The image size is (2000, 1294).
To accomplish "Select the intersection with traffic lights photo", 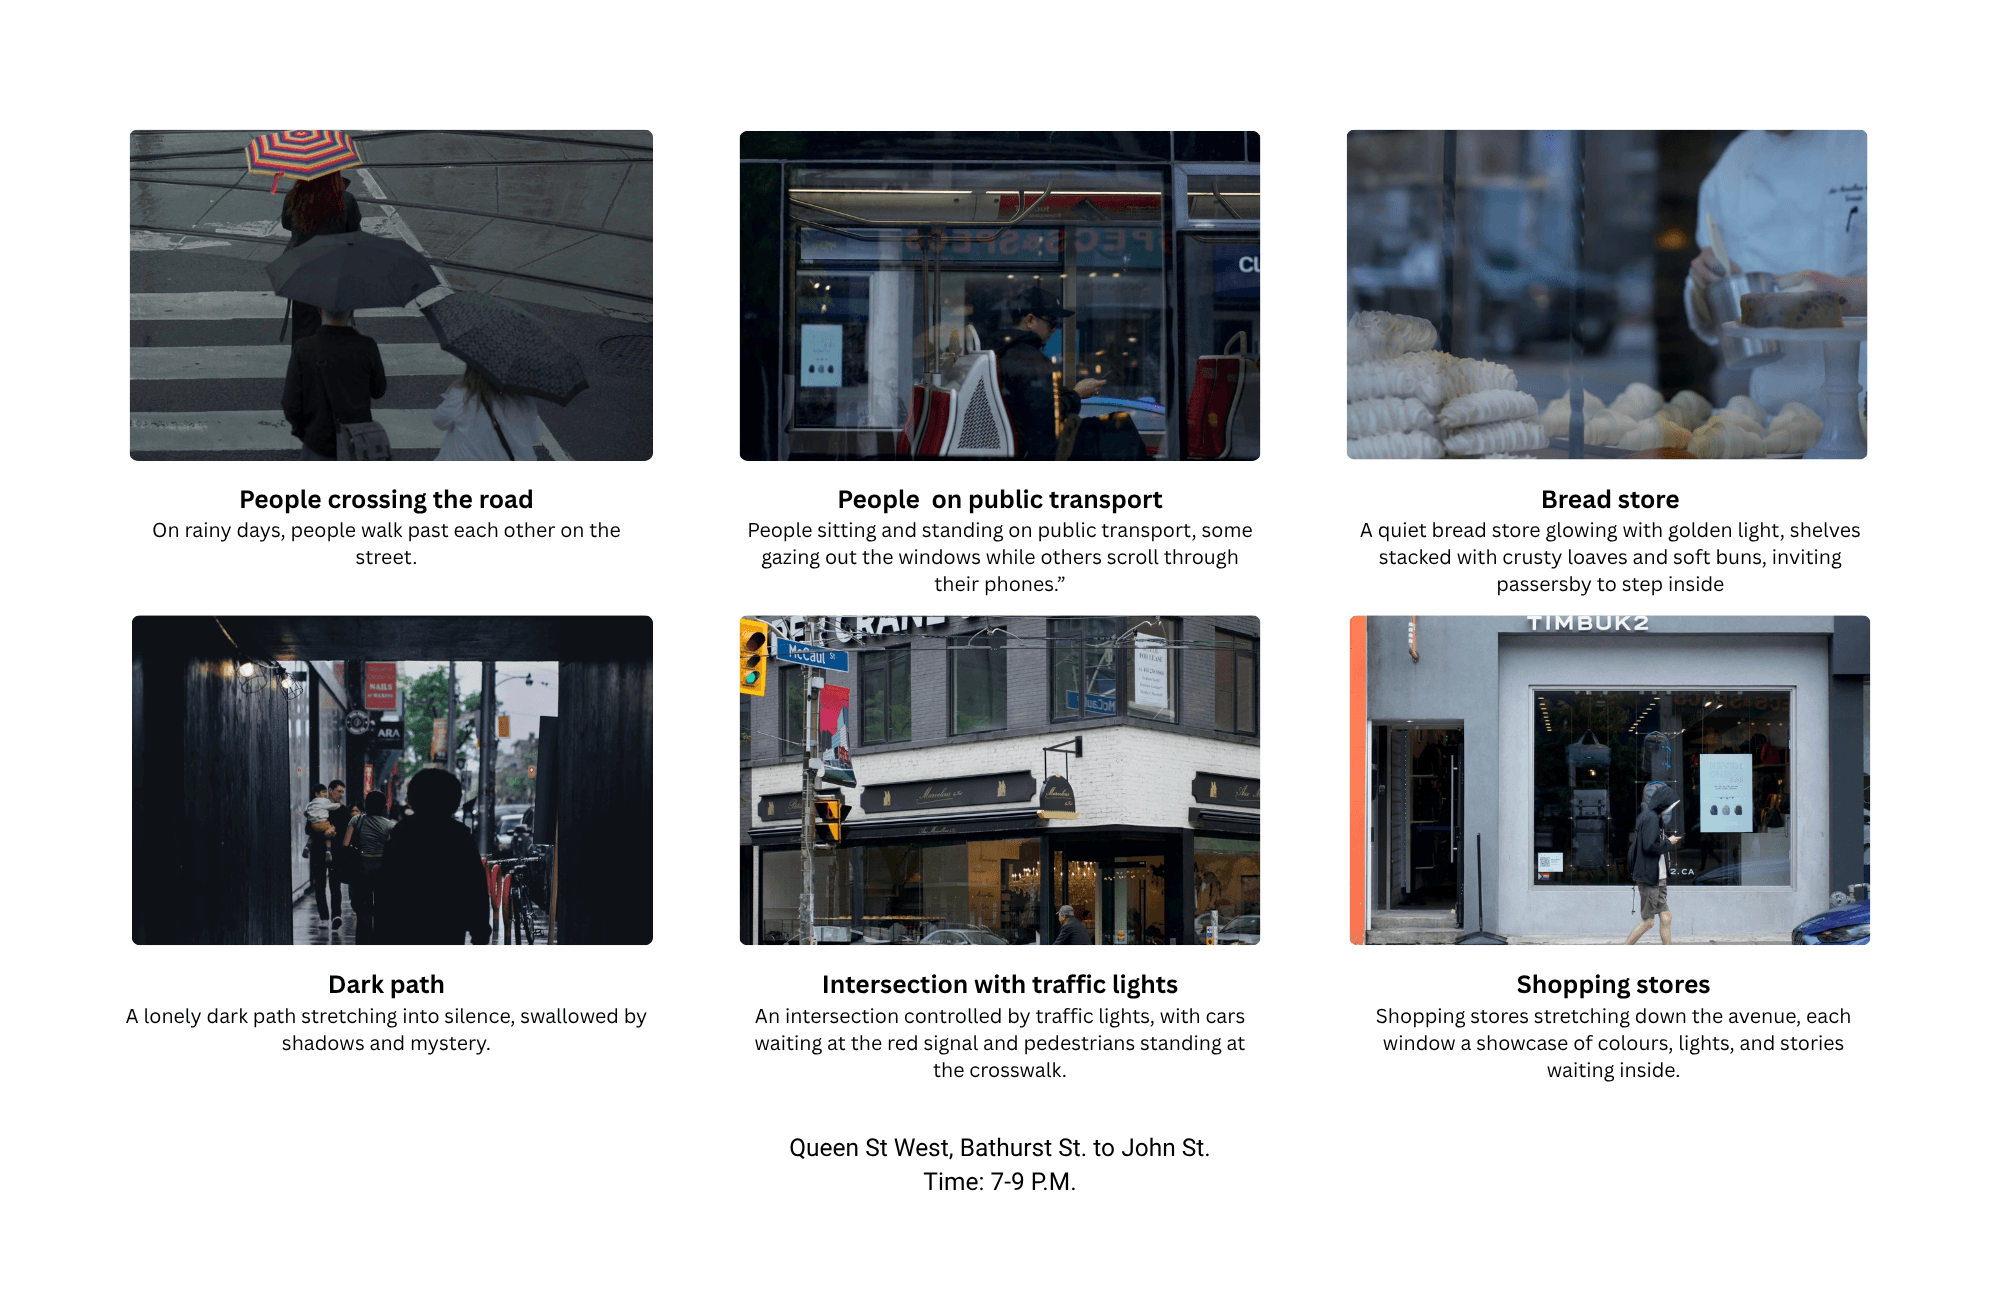I will 1000,780.
